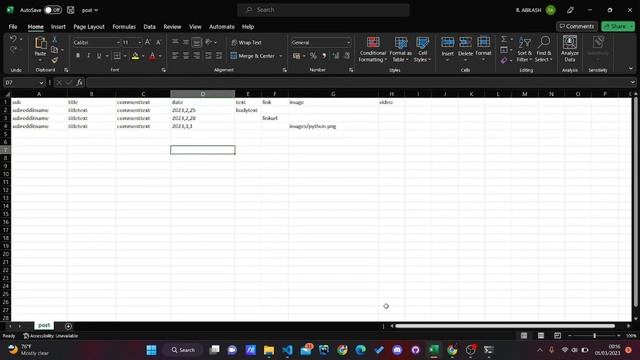Open the File menu

13,27
